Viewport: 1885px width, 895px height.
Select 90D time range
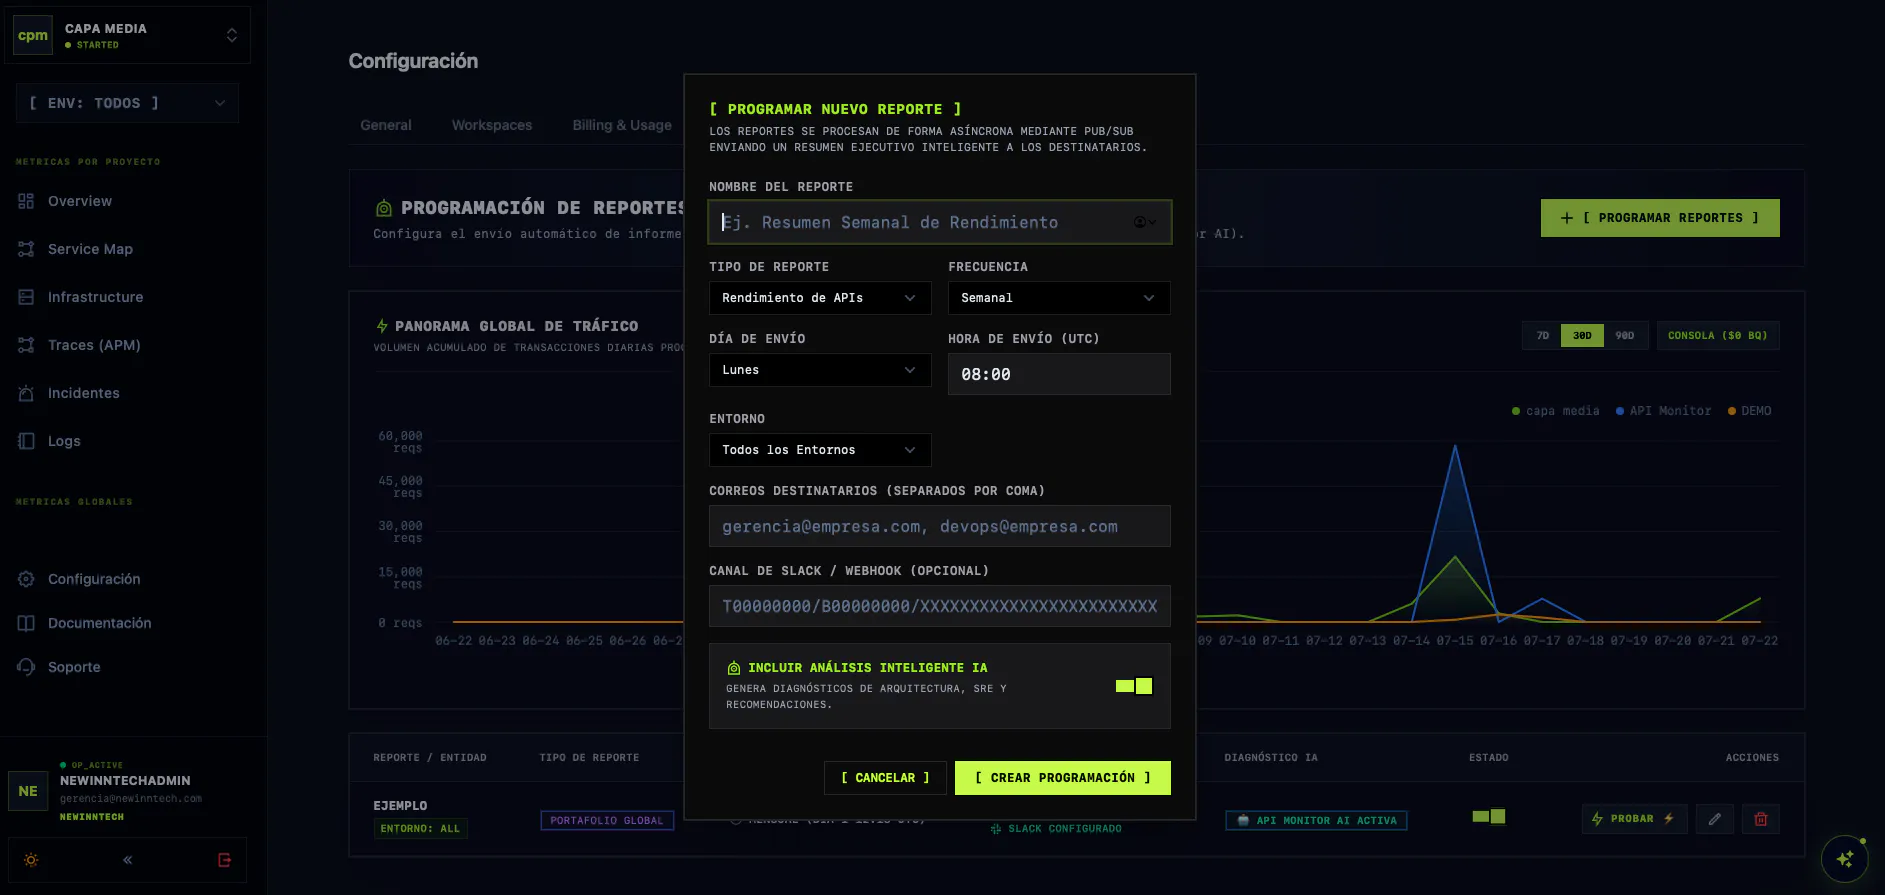1625,336
